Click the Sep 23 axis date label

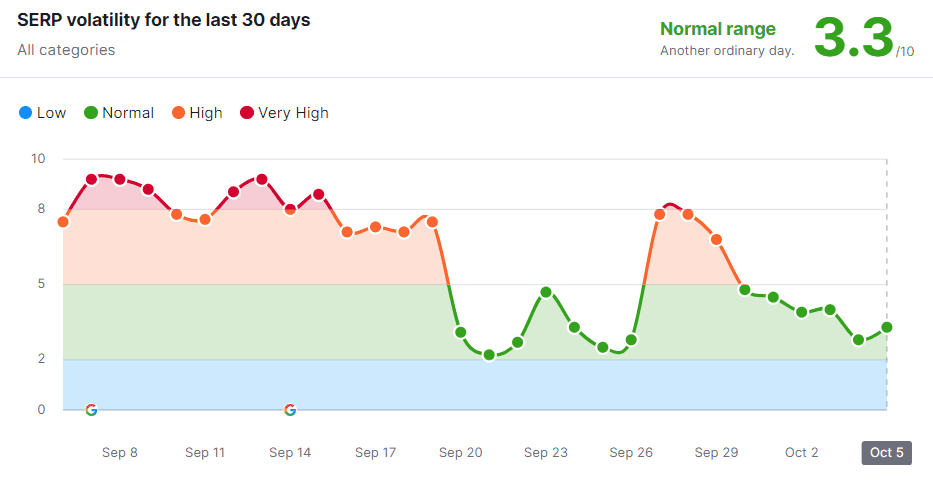(546, 453)
